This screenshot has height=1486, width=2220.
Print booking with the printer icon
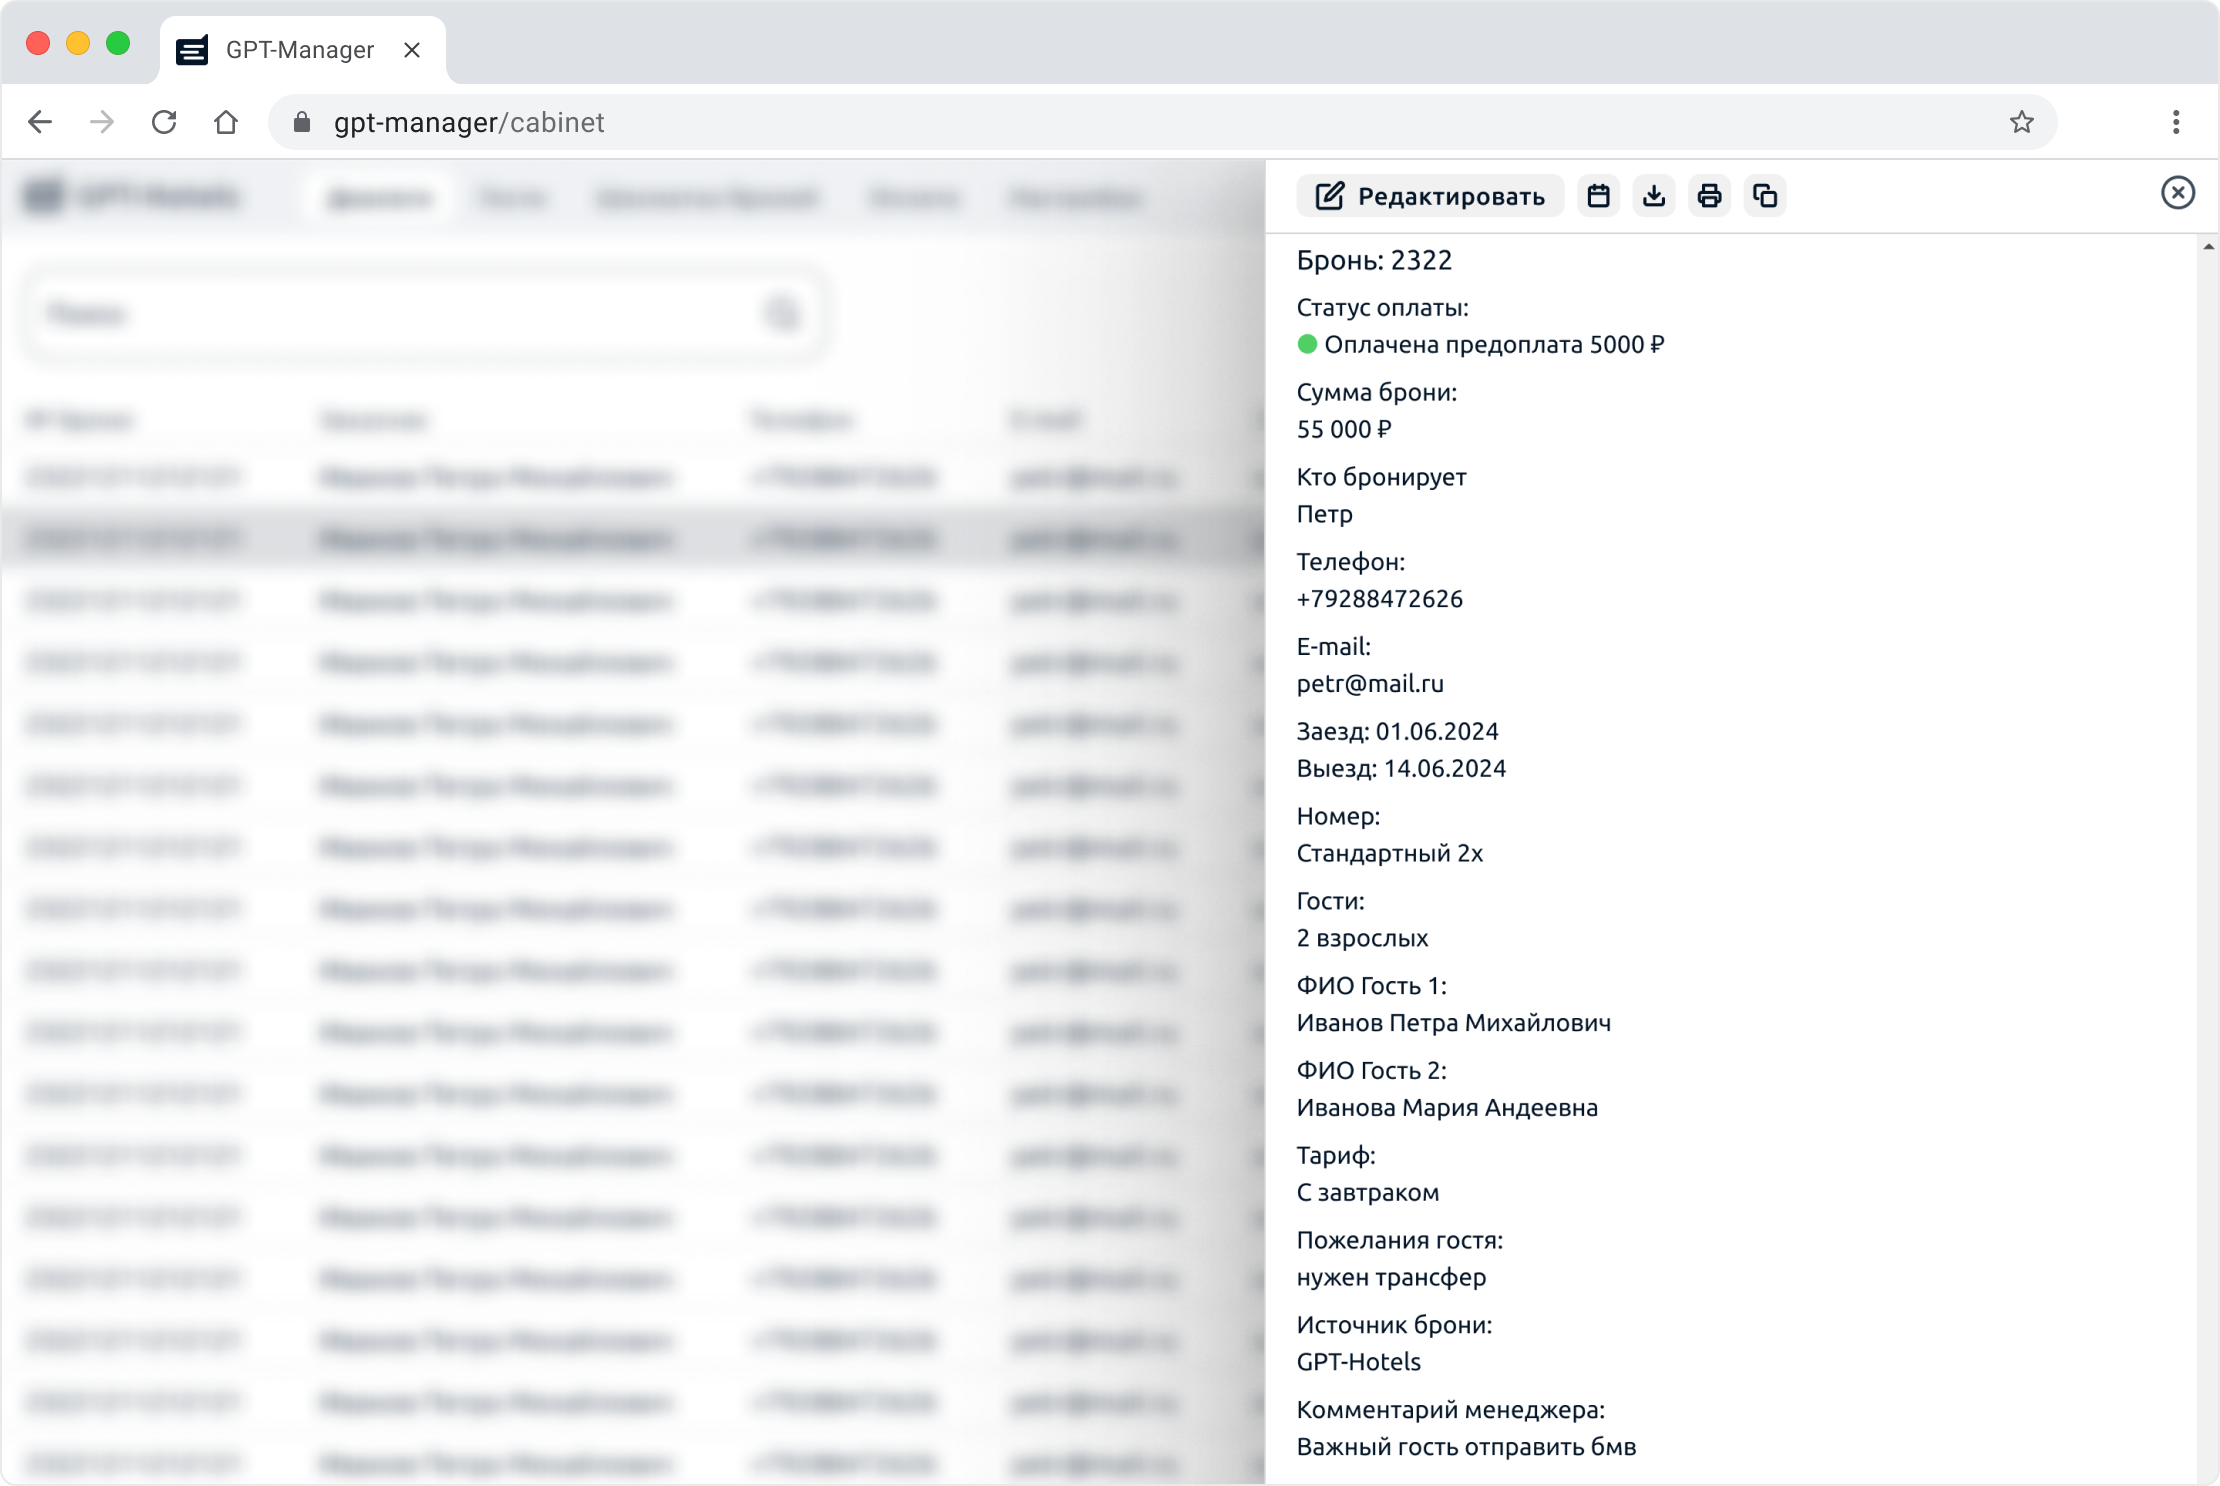coord(1709,196)
